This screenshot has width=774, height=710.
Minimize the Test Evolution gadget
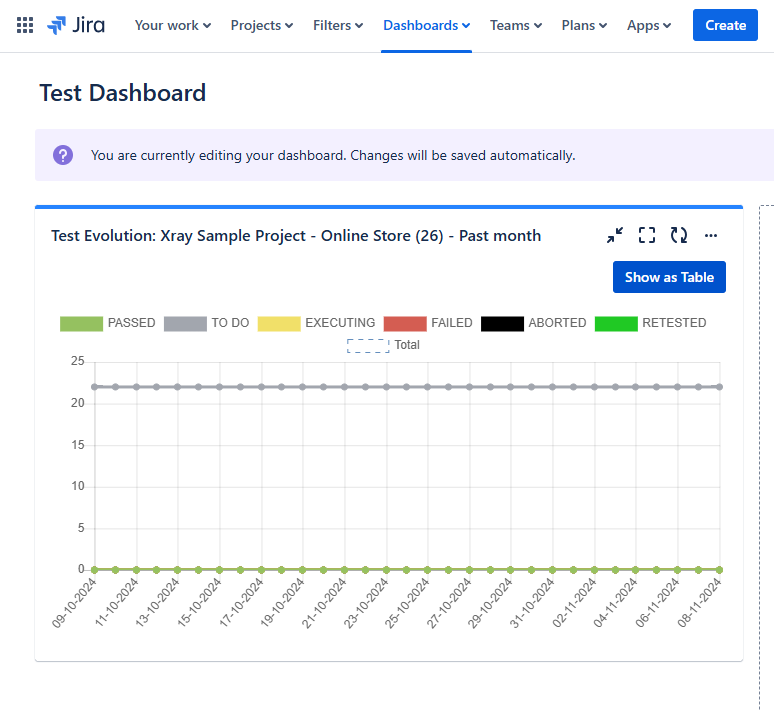[x=615, y=235]
